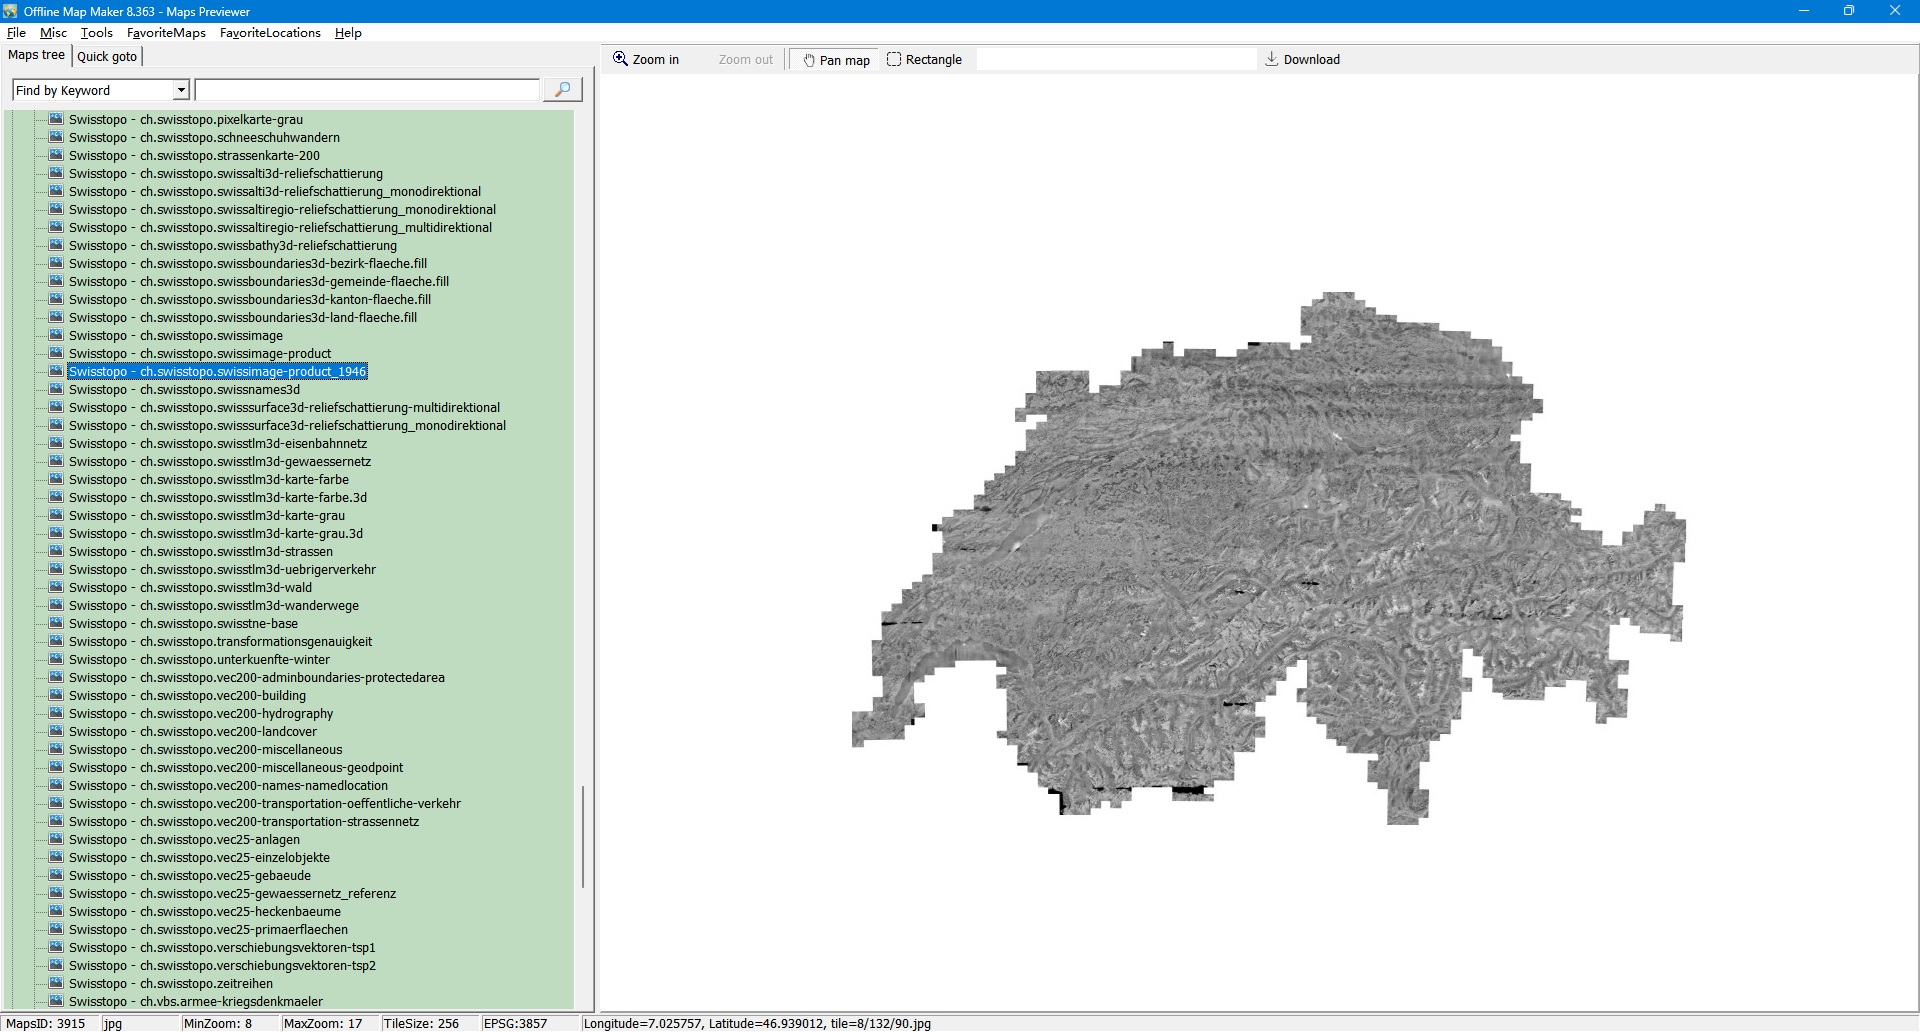The width and height of the screenshot is (1920, 1032).
Task: Open the Tools menu
Action: click(x=97, y=33)
